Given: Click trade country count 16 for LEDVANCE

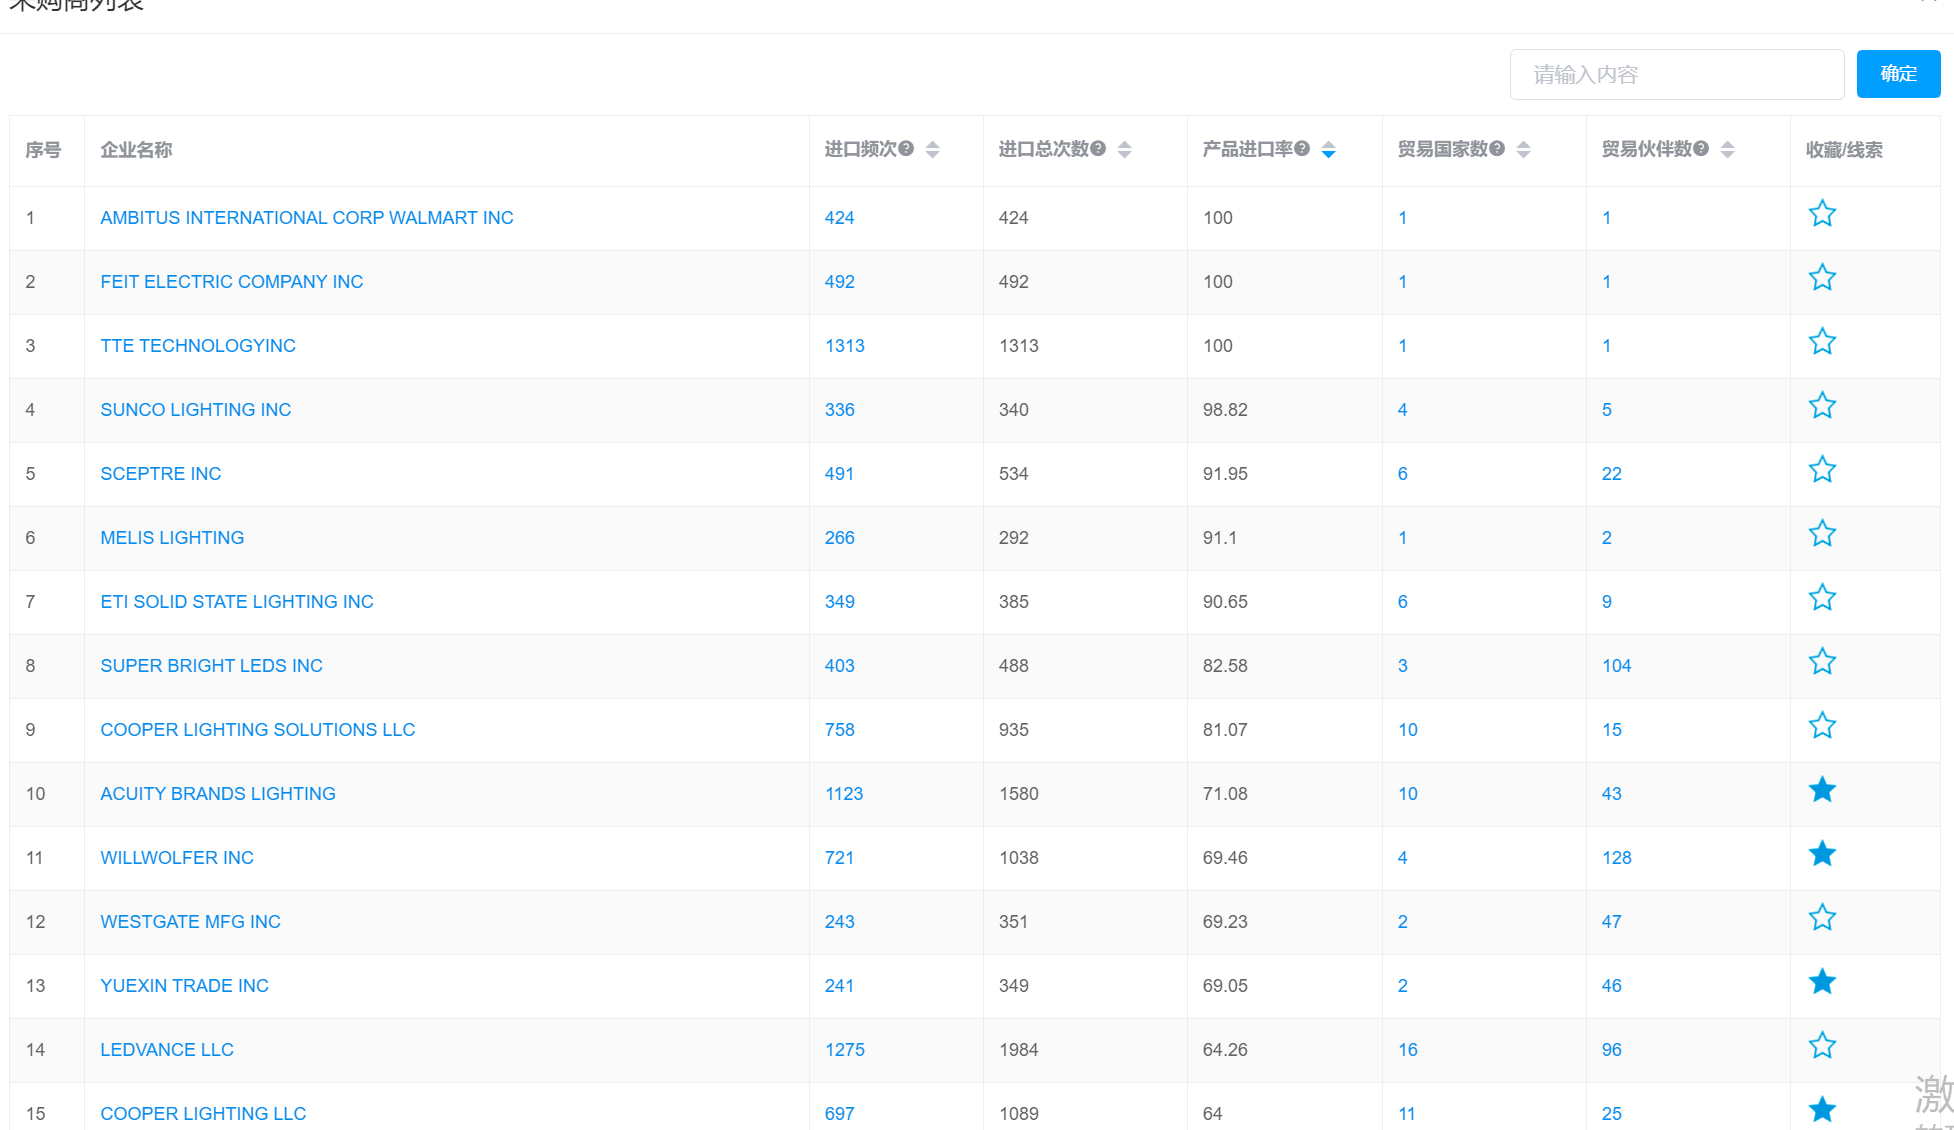Looking at the screenshot, I should click(x=1408, y=1050).
